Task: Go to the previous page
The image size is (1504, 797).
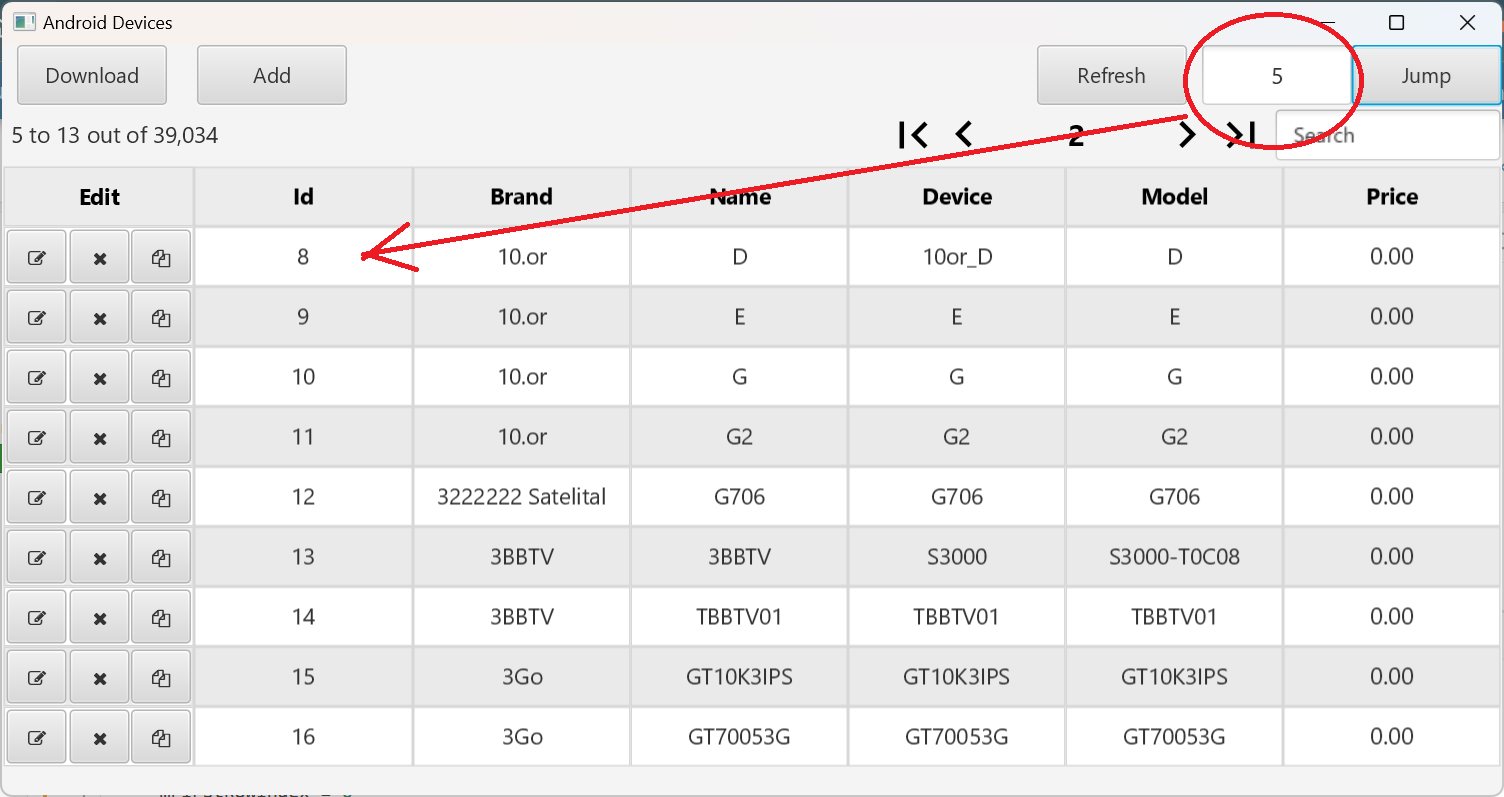Action: [964, 135]
